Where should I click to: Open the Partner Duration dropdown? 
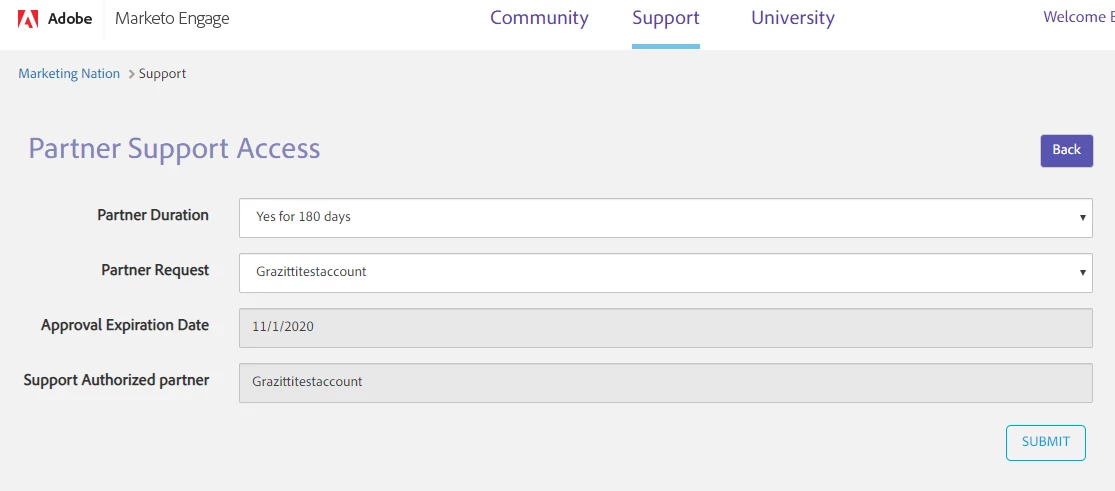coord(666,218)
